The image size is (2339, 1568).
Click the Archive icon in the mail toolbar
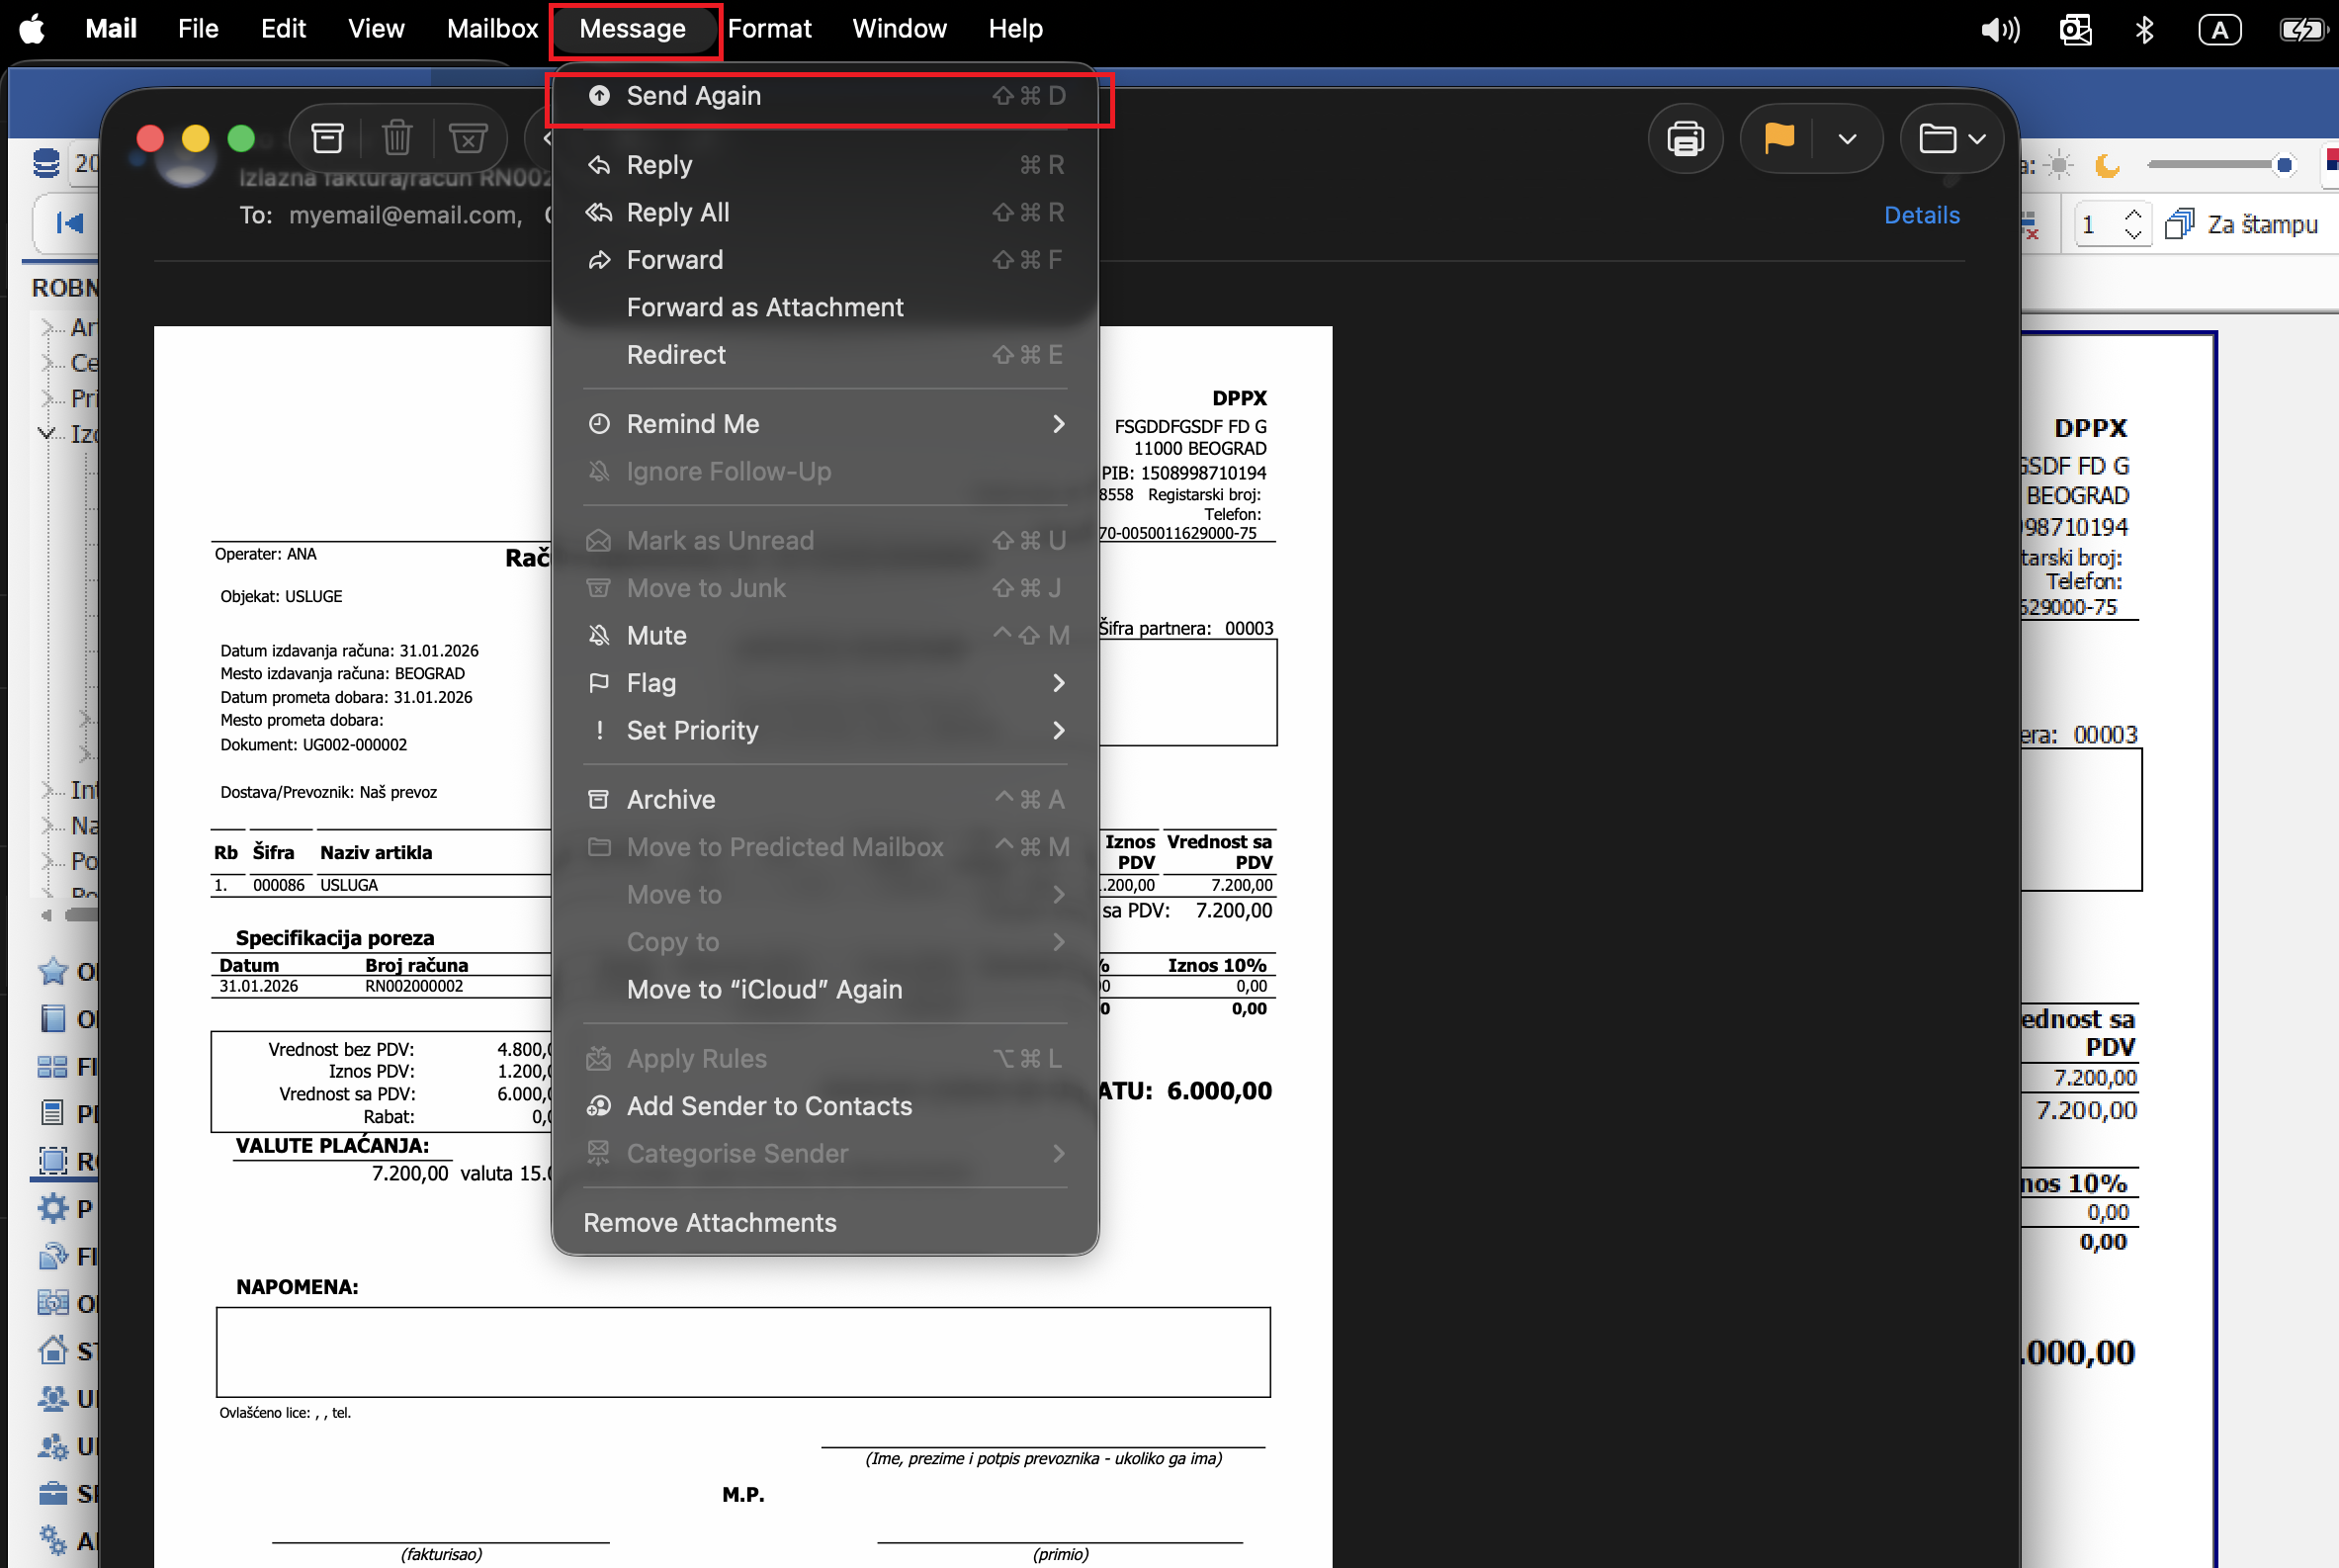(327, 138)
